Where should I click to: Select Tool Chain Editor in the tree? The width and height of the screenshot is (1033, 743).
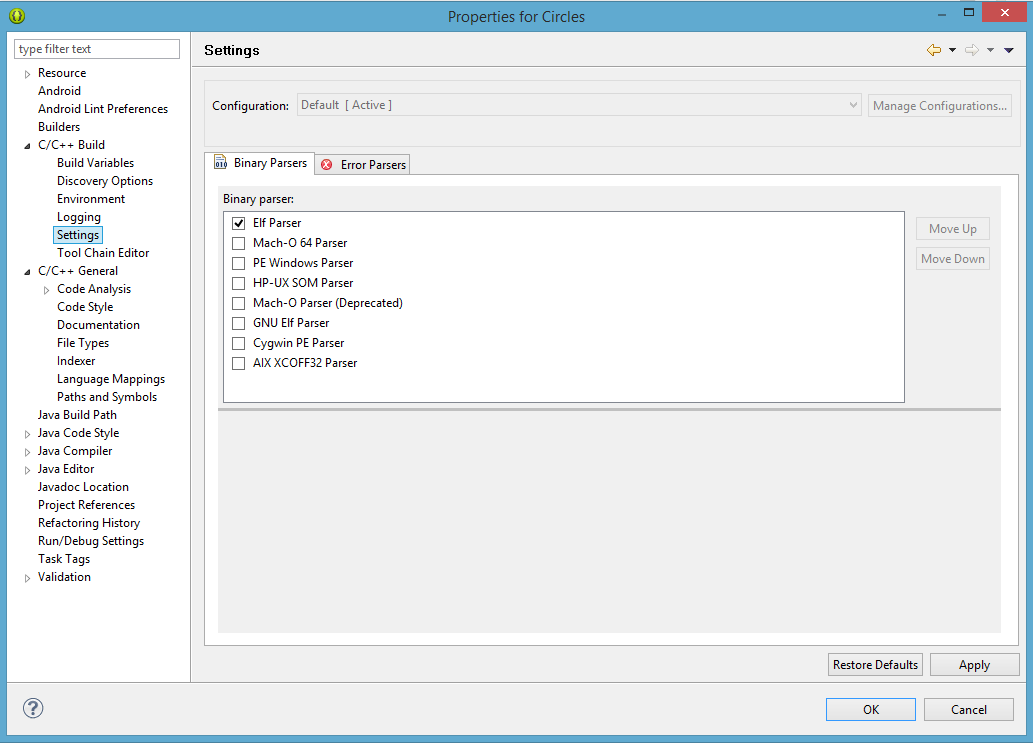tap(103, 253)
